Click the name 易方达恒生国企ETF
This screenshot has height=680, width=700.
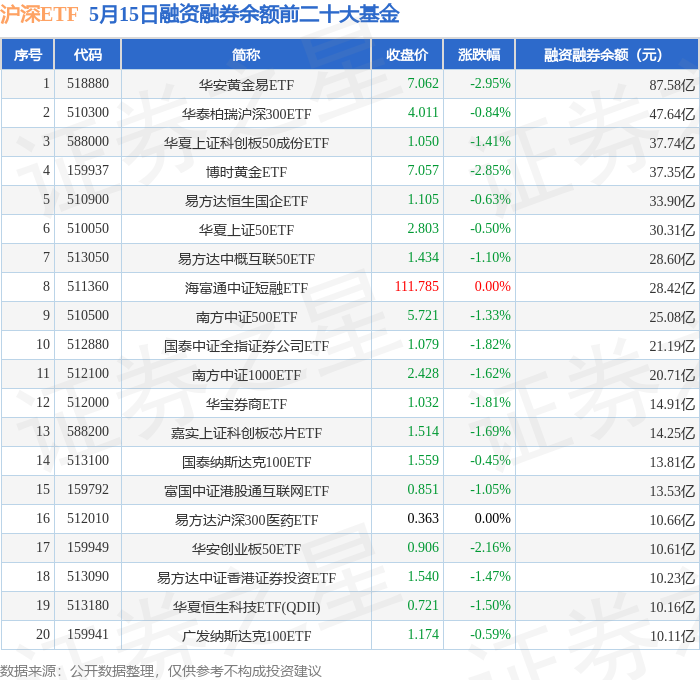tap(246, 201)
